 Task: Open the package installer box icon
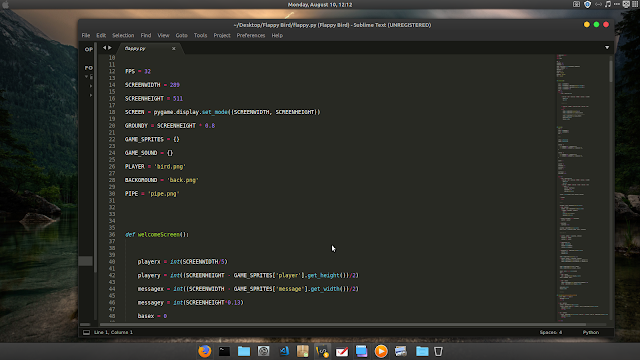coord(303,351)
